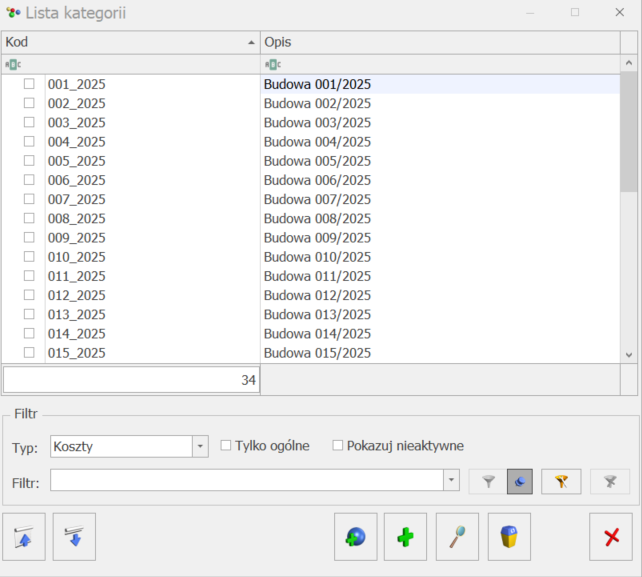The width and height of the screenshot is (642, 577).
Task: Click the scrollbar up arrow
Action: point(629,63)
